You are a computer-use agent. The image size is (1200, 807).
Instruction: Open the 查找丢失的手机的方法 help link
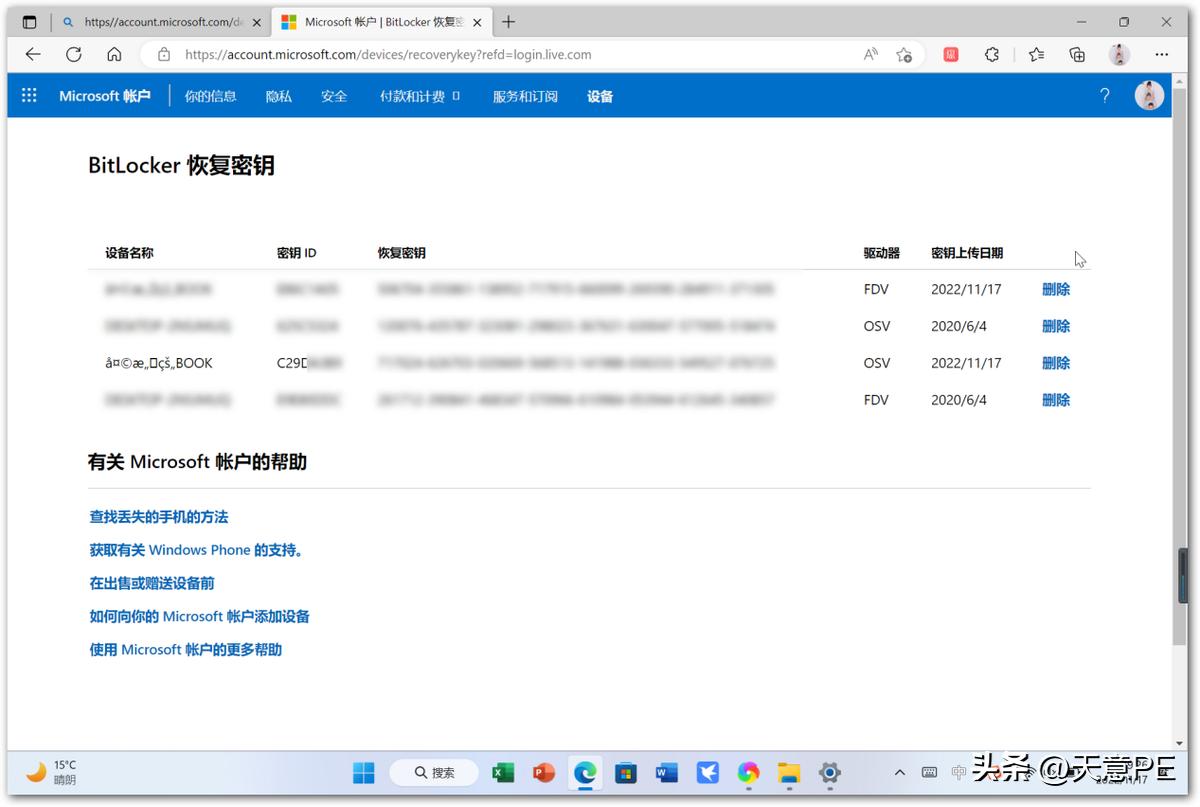(x=158, y=517)
